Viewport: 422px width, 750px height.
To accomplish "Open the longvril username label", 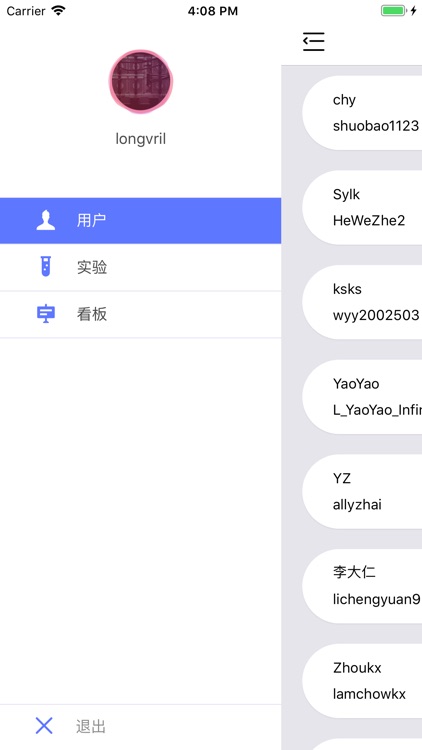I will tap(141, 139).
